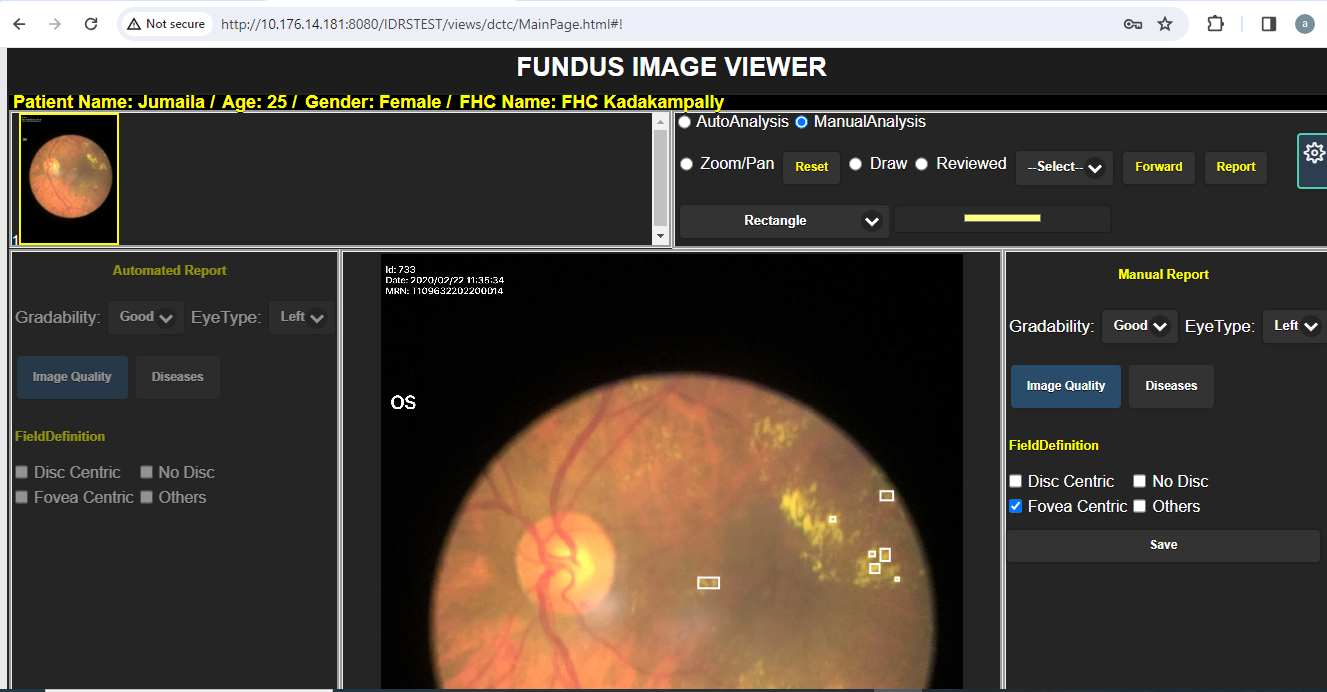Click the Forward button

click(1159, 167)
